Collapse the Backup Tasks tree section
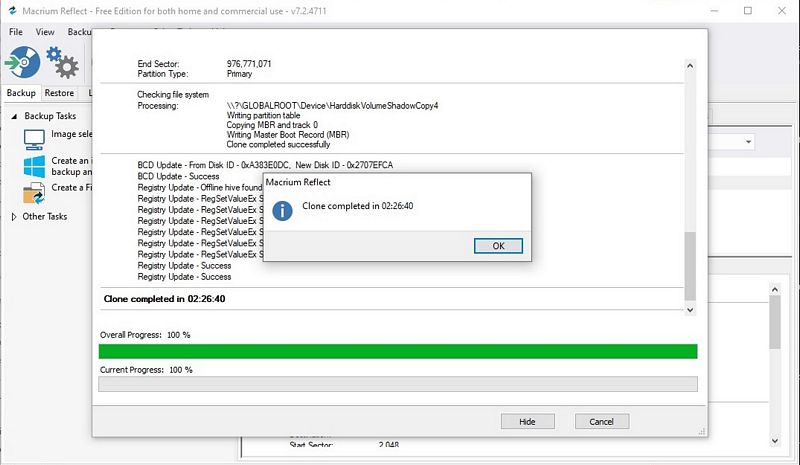Viewport: 800px width, 465px height. coord(14,116)
